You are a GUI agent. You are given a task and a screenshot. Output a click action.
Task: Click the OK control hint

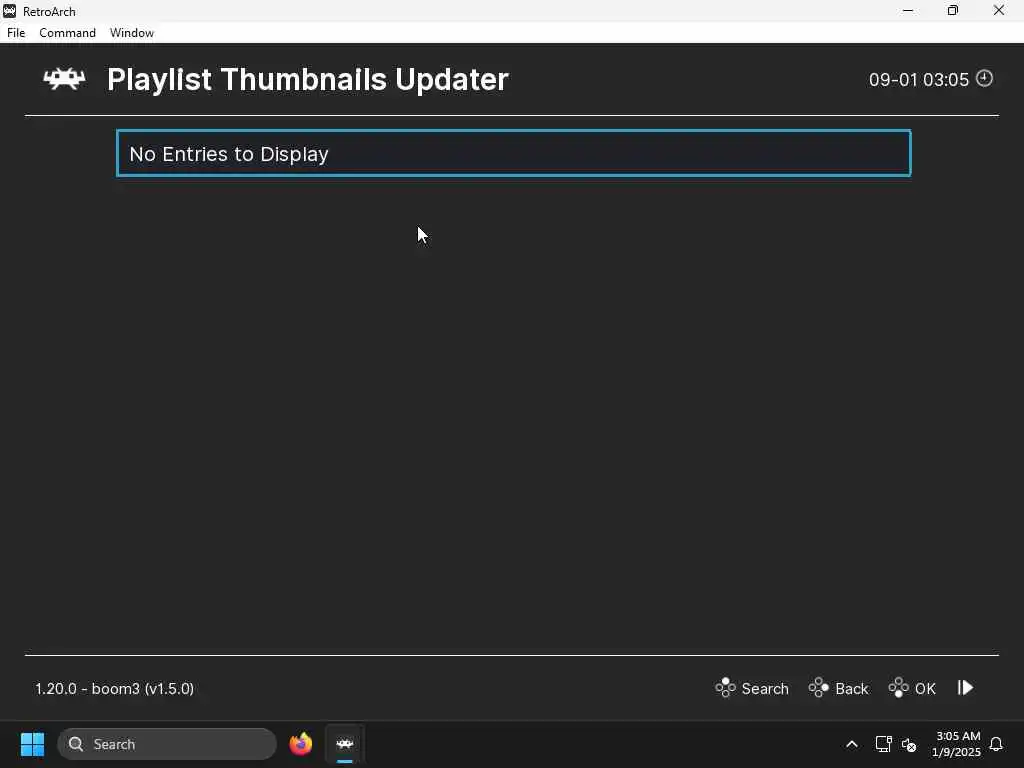pos(912,688)
